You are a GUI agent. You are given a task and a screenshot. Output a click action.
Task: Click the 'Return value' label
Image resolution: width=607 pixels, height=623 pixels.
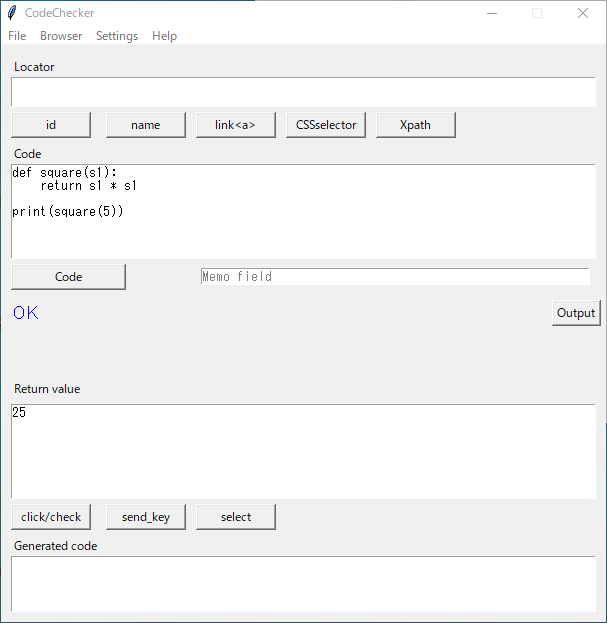[47, 389]
